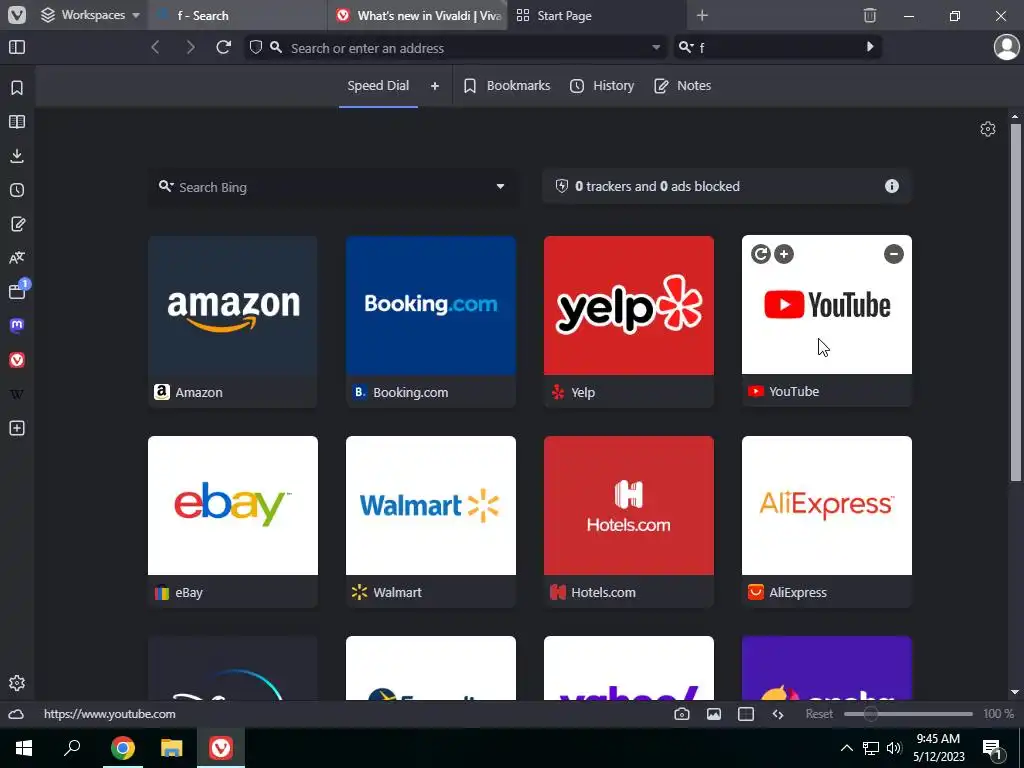Click the page vertical scrollbar

[1015, 302]
